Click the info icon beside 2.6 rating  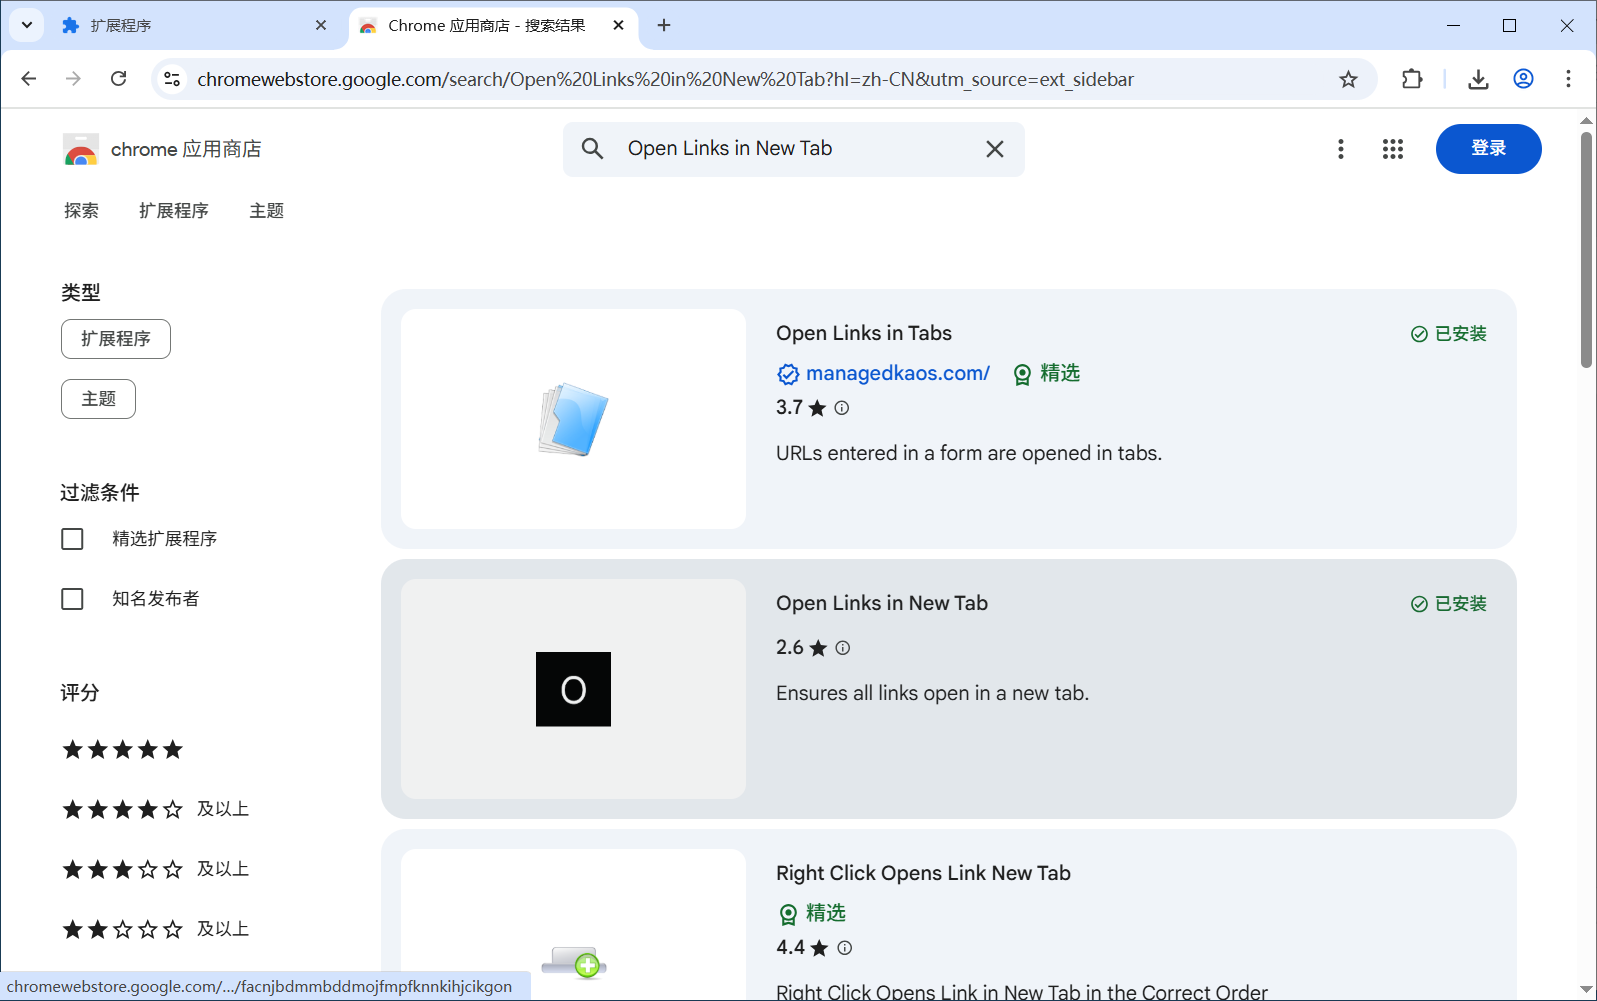(843, 648)
